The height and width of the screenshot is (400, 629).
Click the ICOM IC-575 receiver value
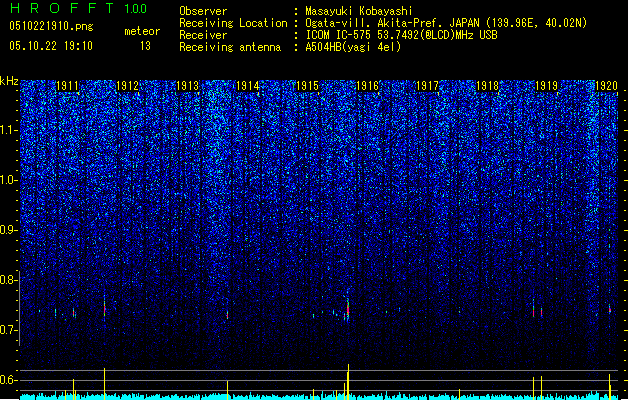402,35
